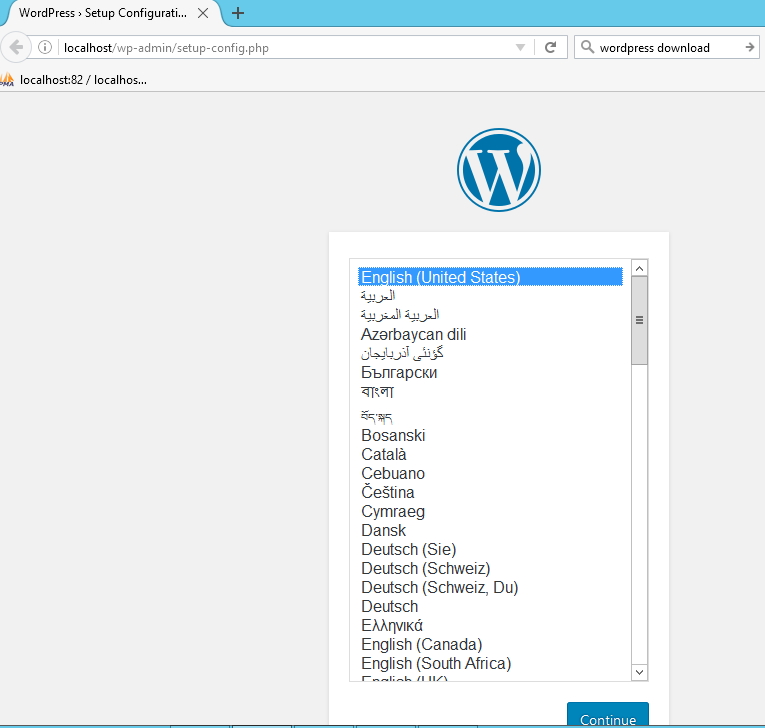
Task: Select Български language
Action: pos(490,372)
